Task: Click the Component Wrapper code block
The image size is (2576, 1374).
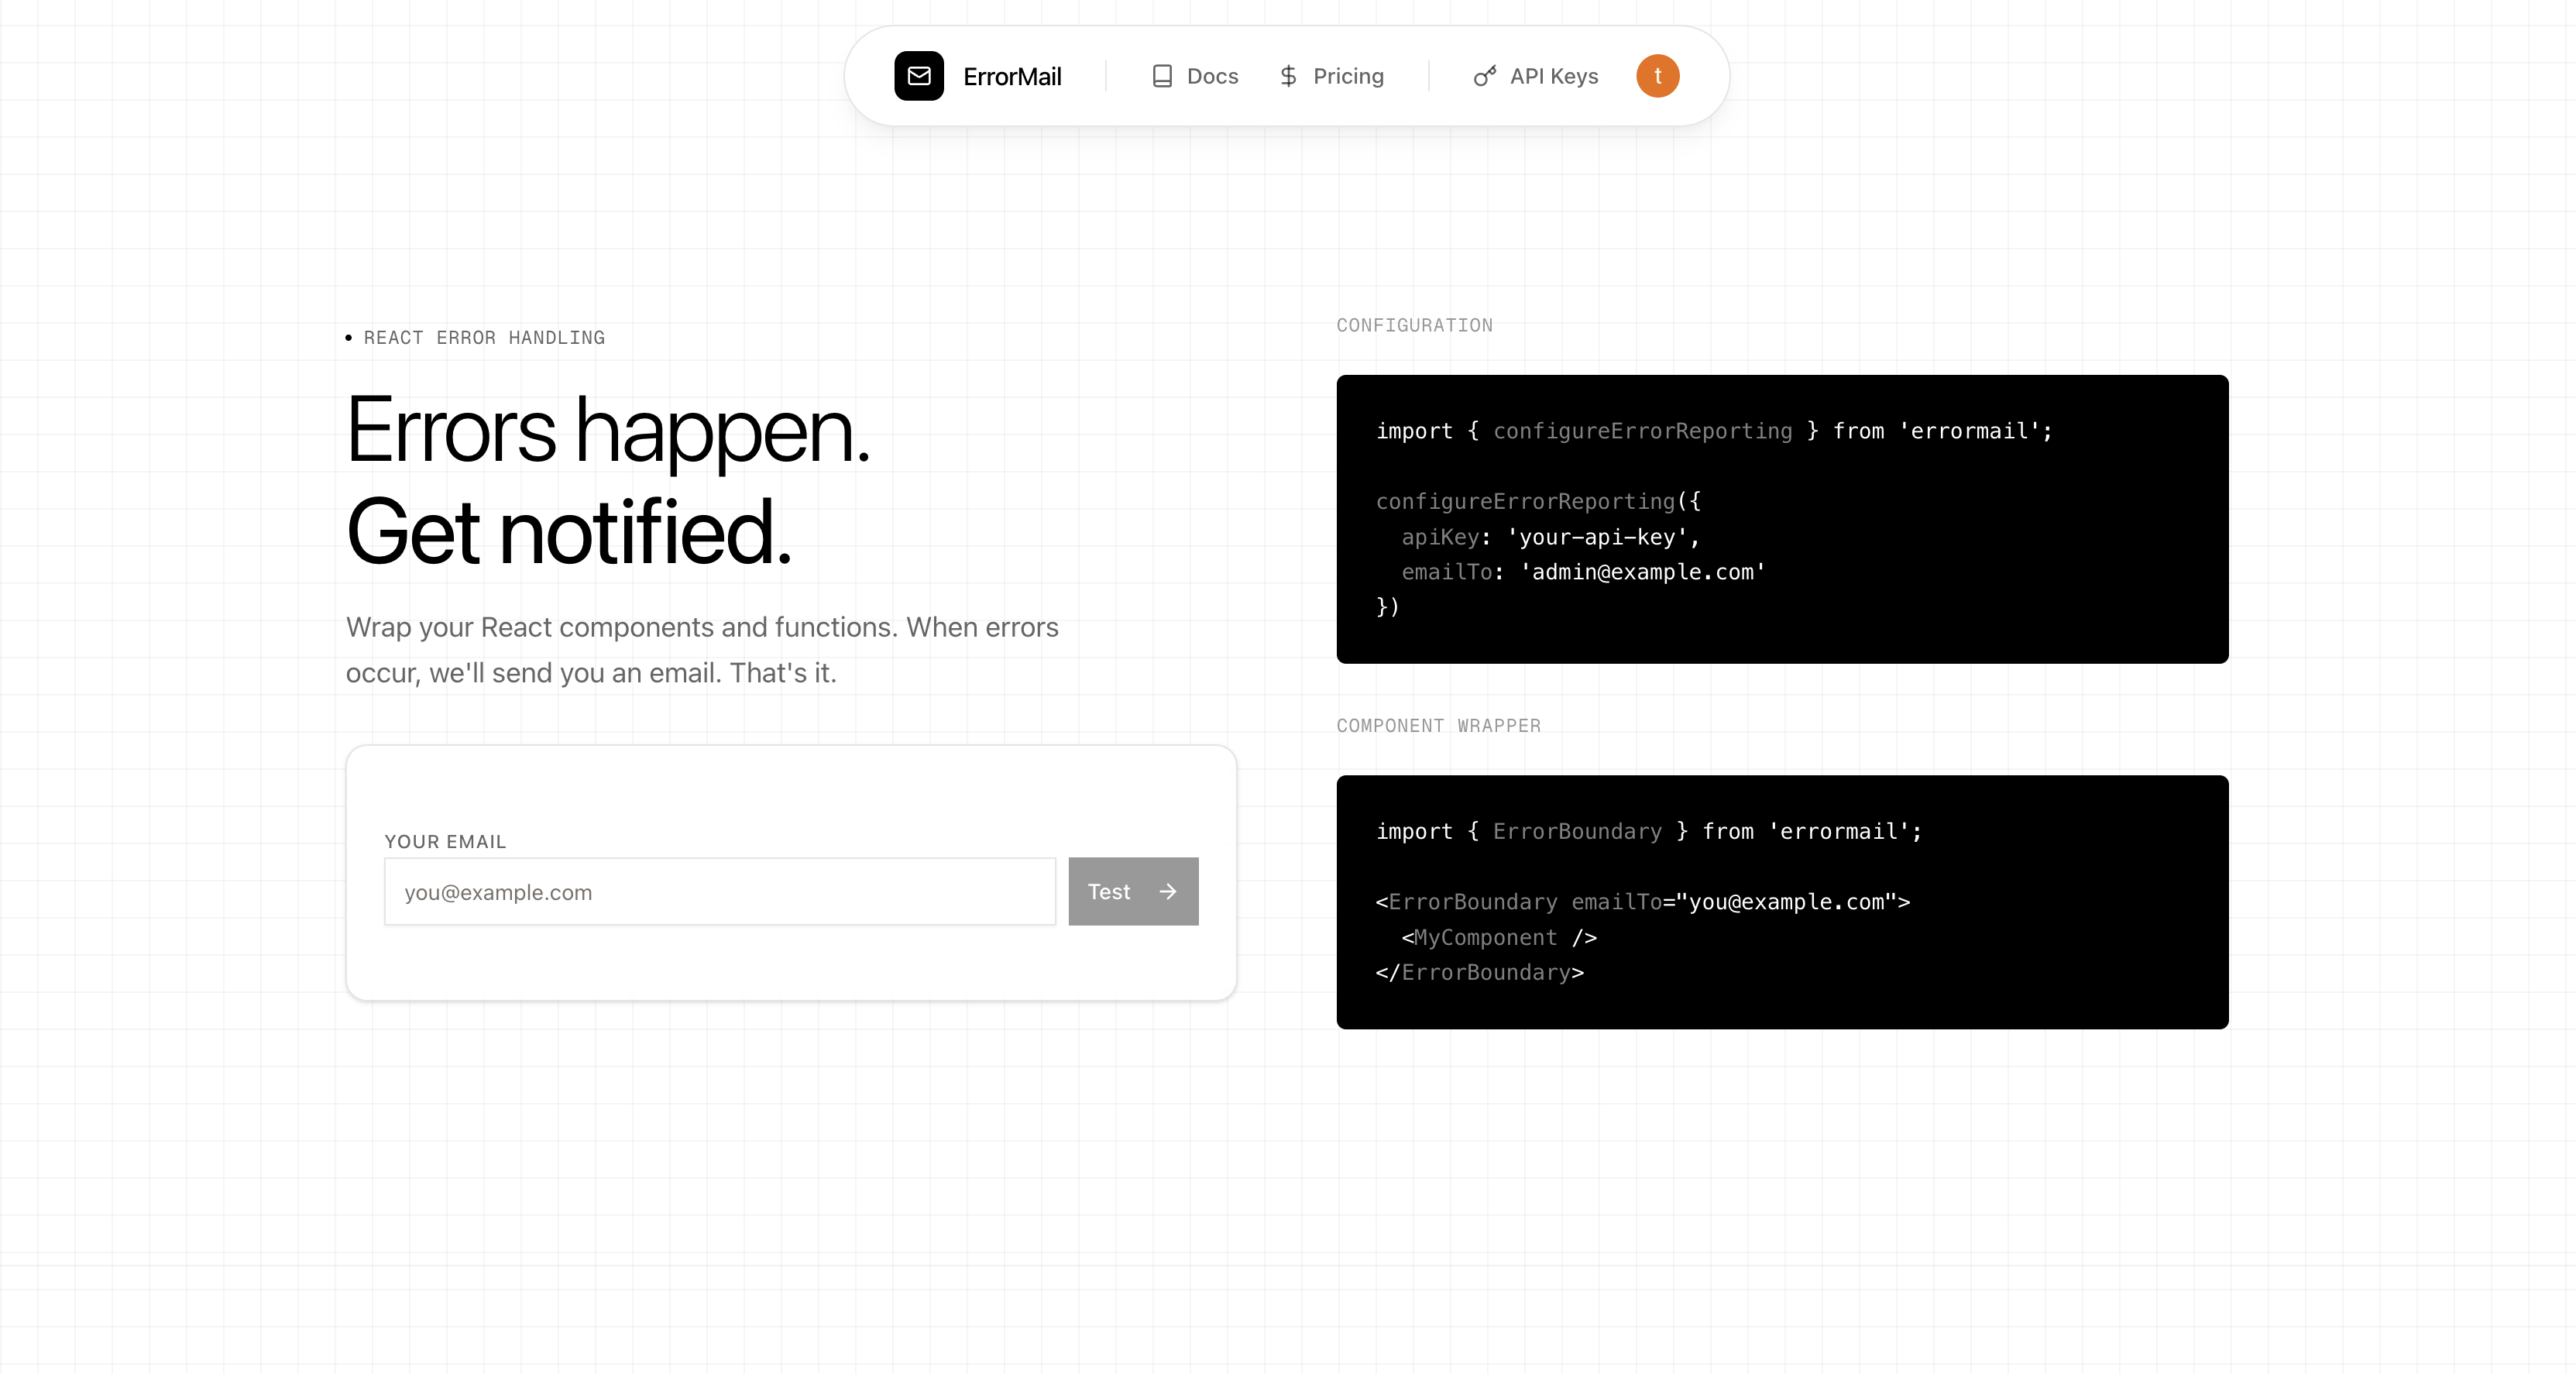Action: (1781, 901)
